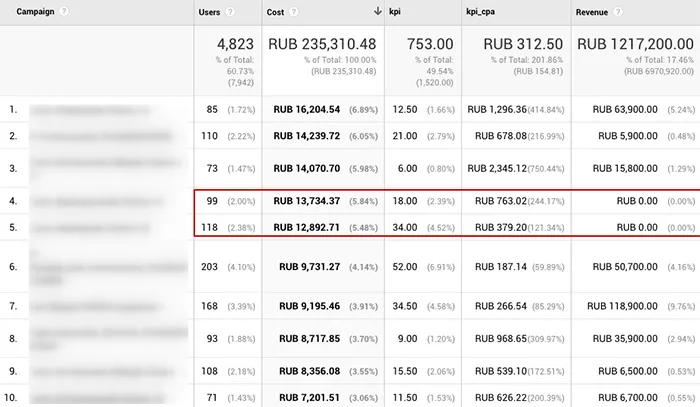This screenshot has width=700, height=407.
Task: Click cost cell RUB 9,195.46
Action: tap(309, 306)
